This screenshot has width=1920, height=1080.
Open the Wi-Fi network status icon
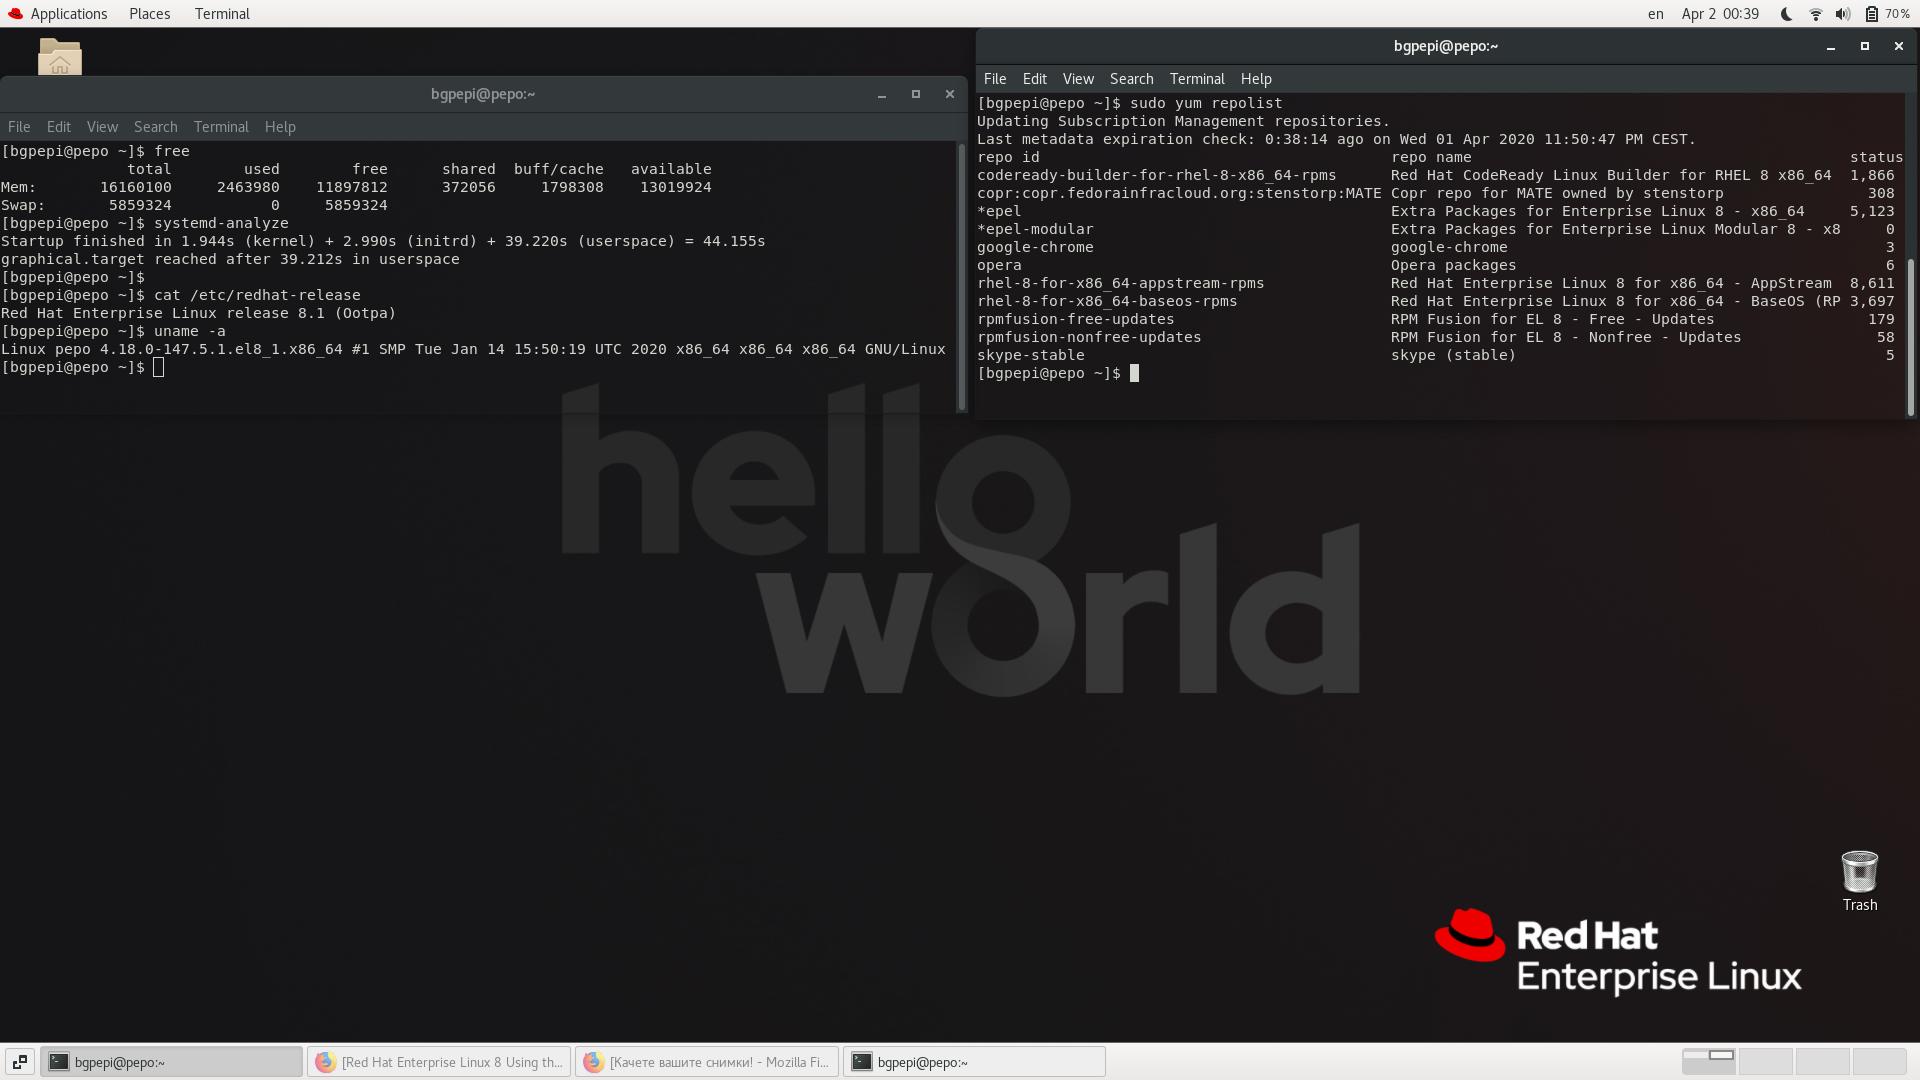[x=1815, y=14]
